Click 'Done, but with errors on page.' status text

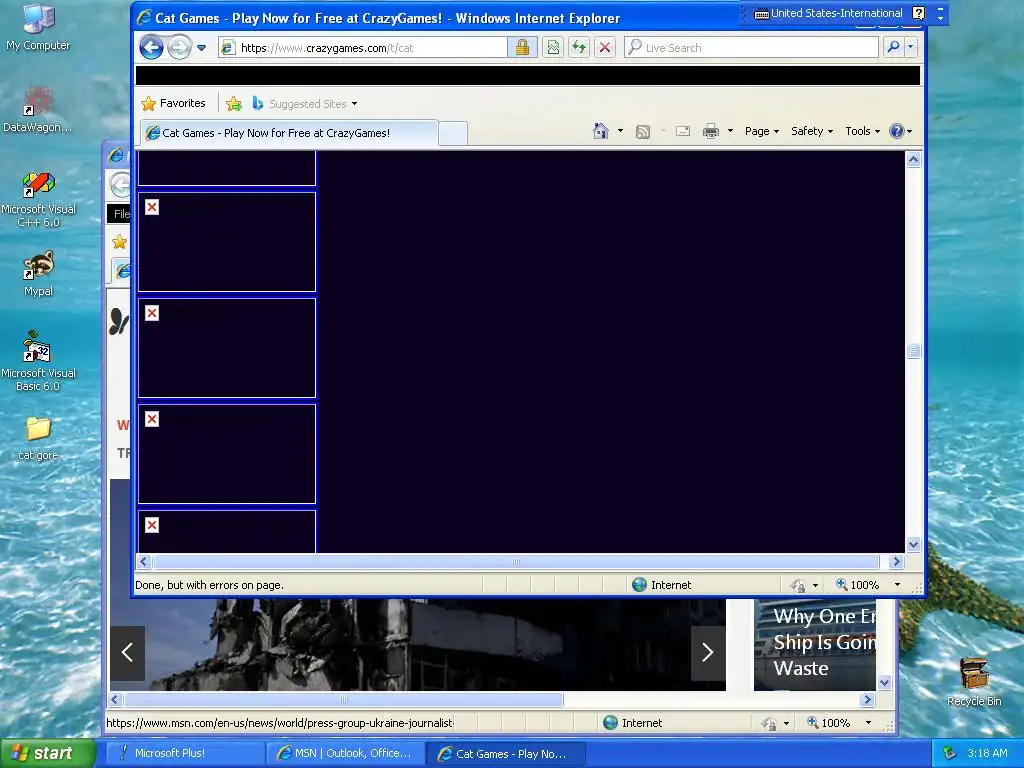(209, 585)
